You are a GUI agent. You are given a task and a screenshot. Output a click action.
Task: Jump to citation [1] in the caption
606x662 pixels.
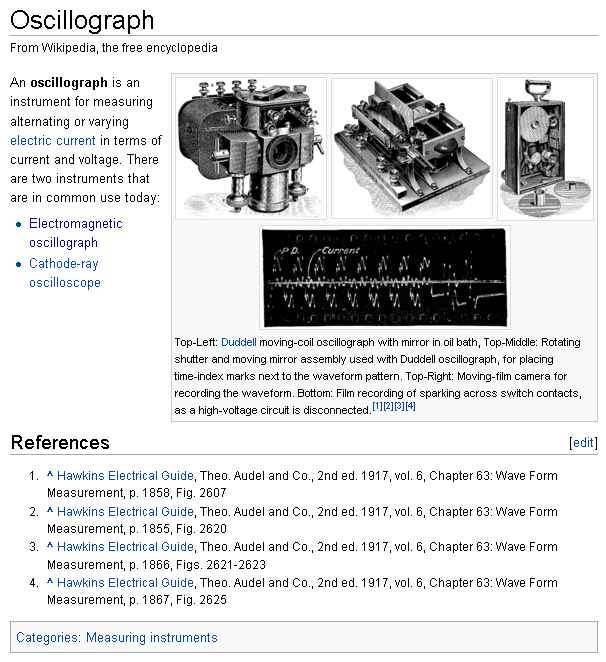[x=377, y=406]
